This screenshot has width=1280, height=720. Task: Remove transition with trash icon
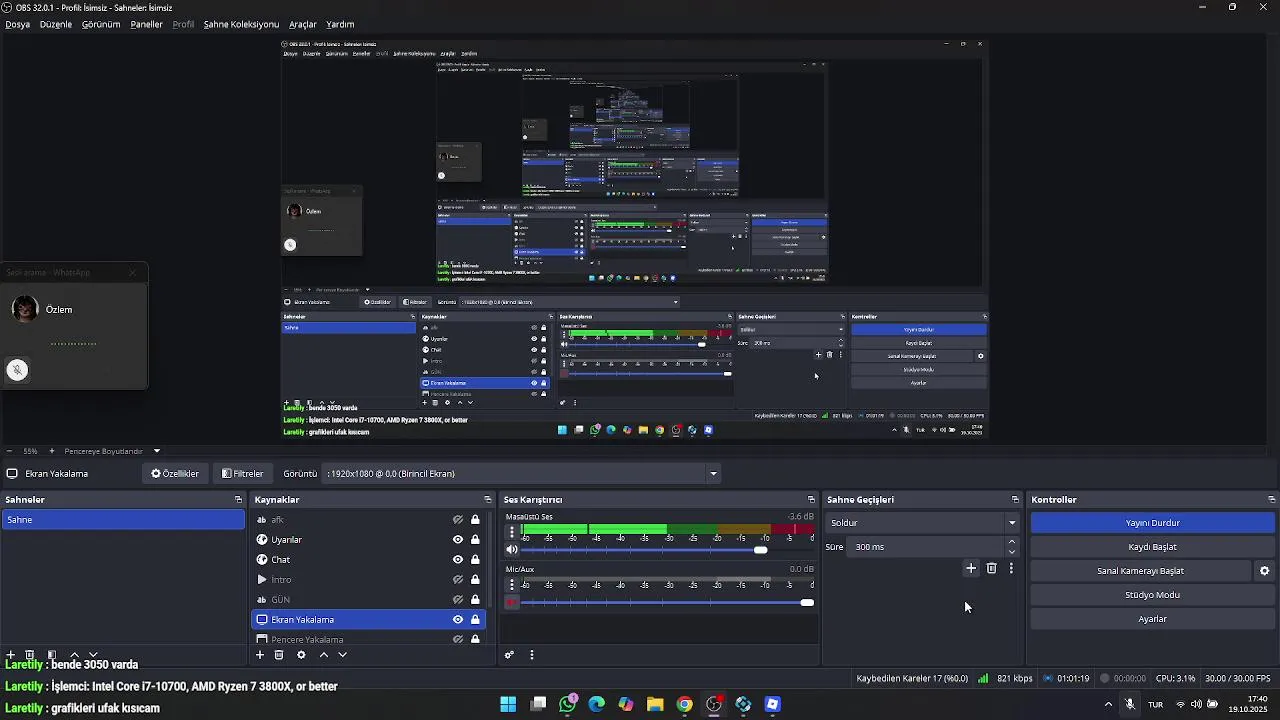click(x=991, y=568)
